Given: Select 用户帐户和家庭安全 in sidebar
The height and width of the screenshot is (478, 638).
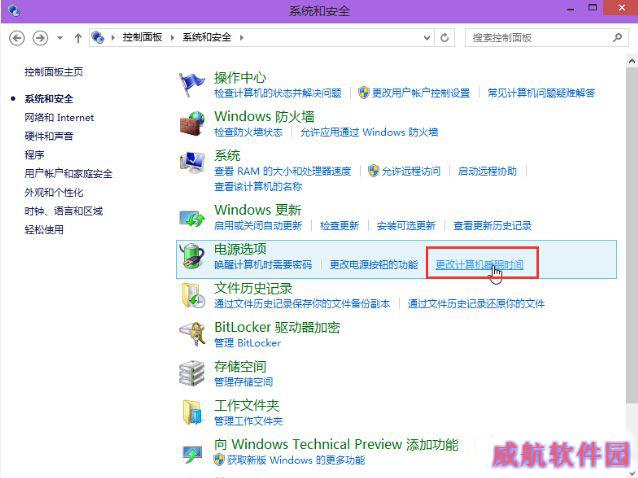Looking at the screenshot, I should 68,174.
